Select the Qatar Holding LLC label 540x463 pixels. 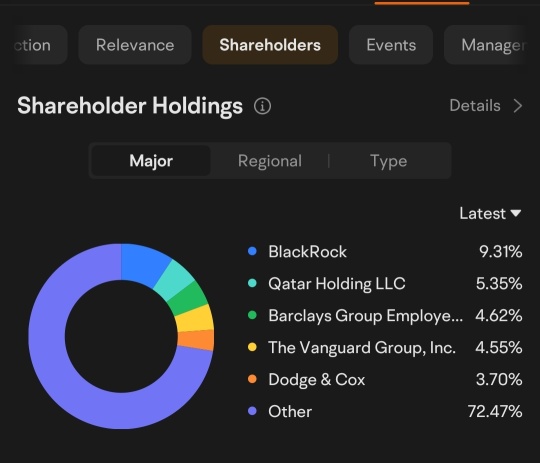tap(337, 284)
